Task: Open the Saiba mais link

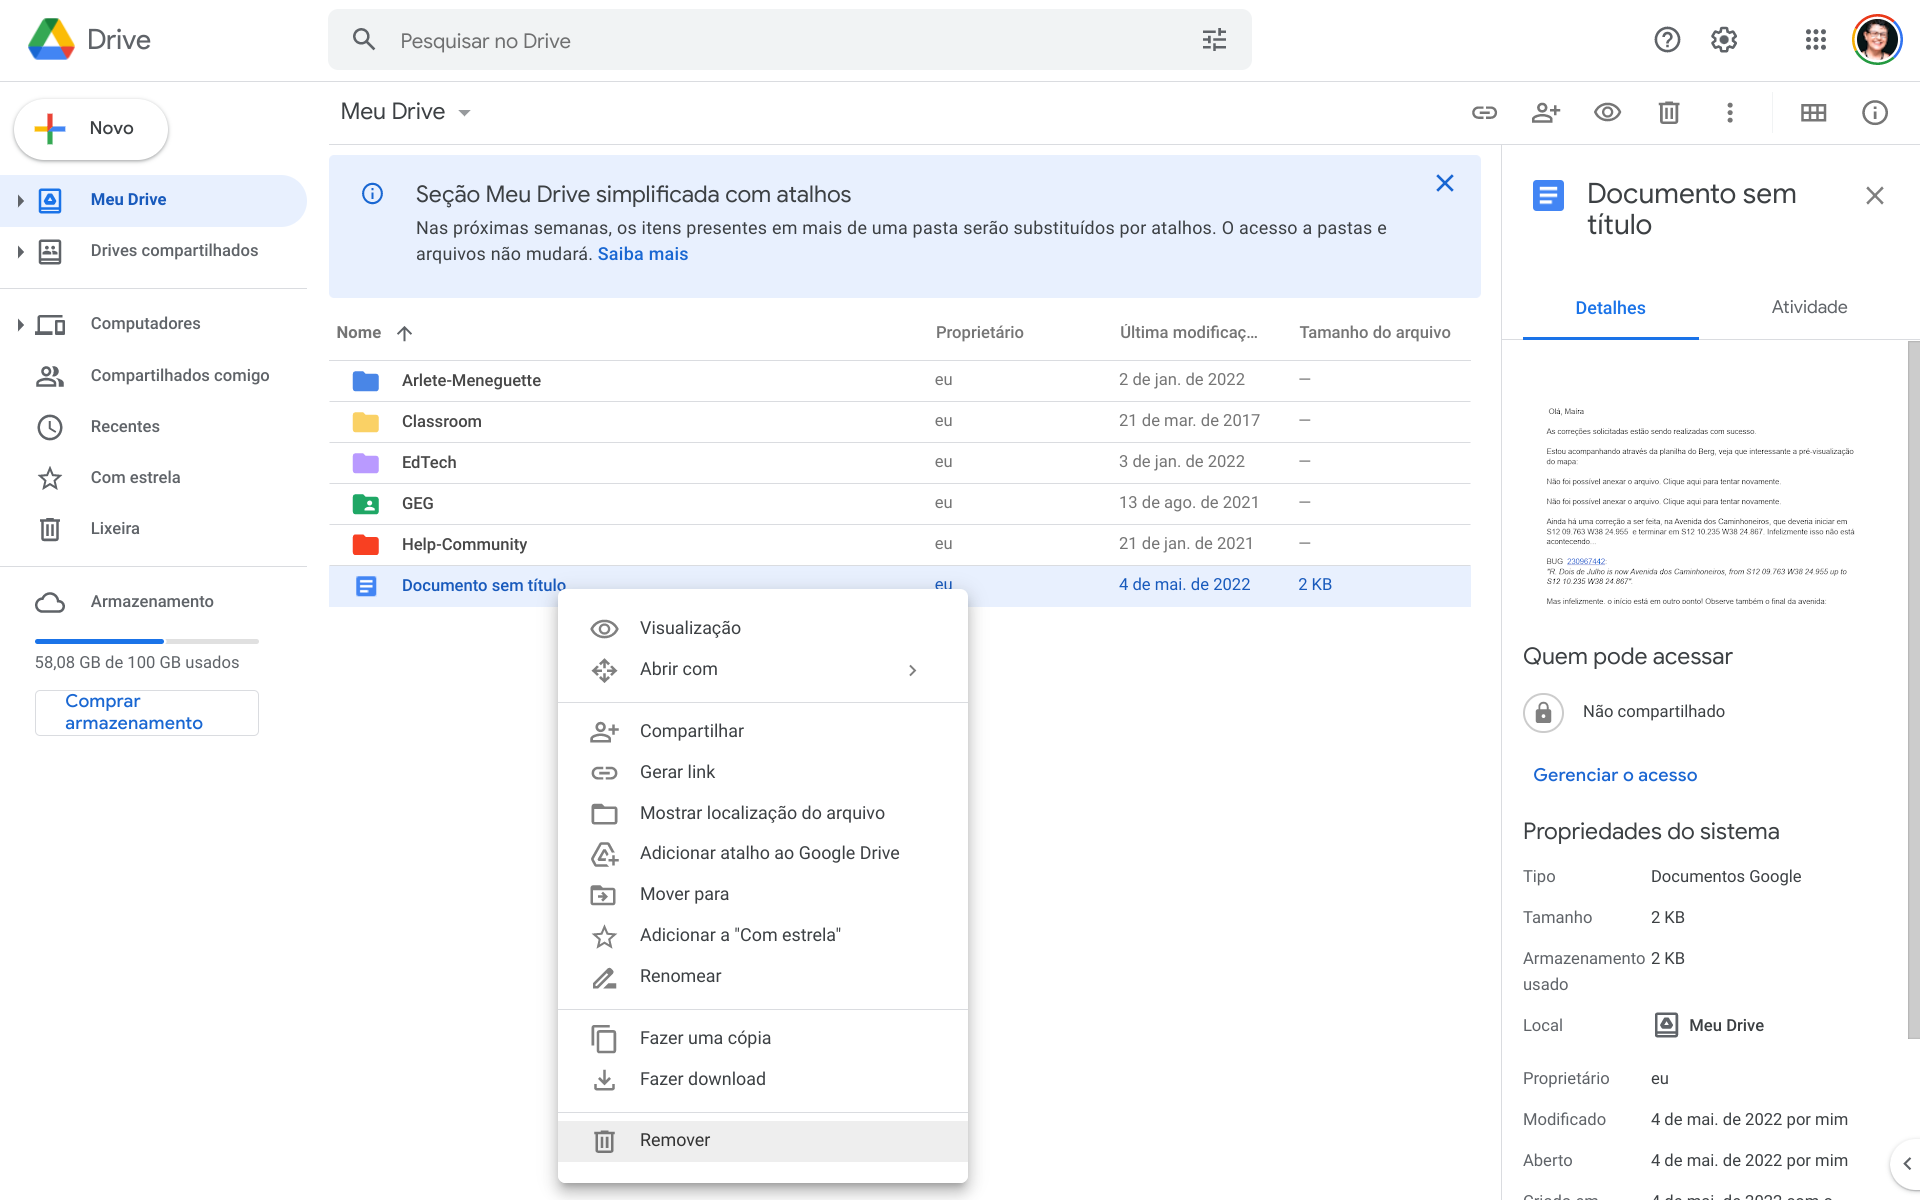Action: point(643,254)
